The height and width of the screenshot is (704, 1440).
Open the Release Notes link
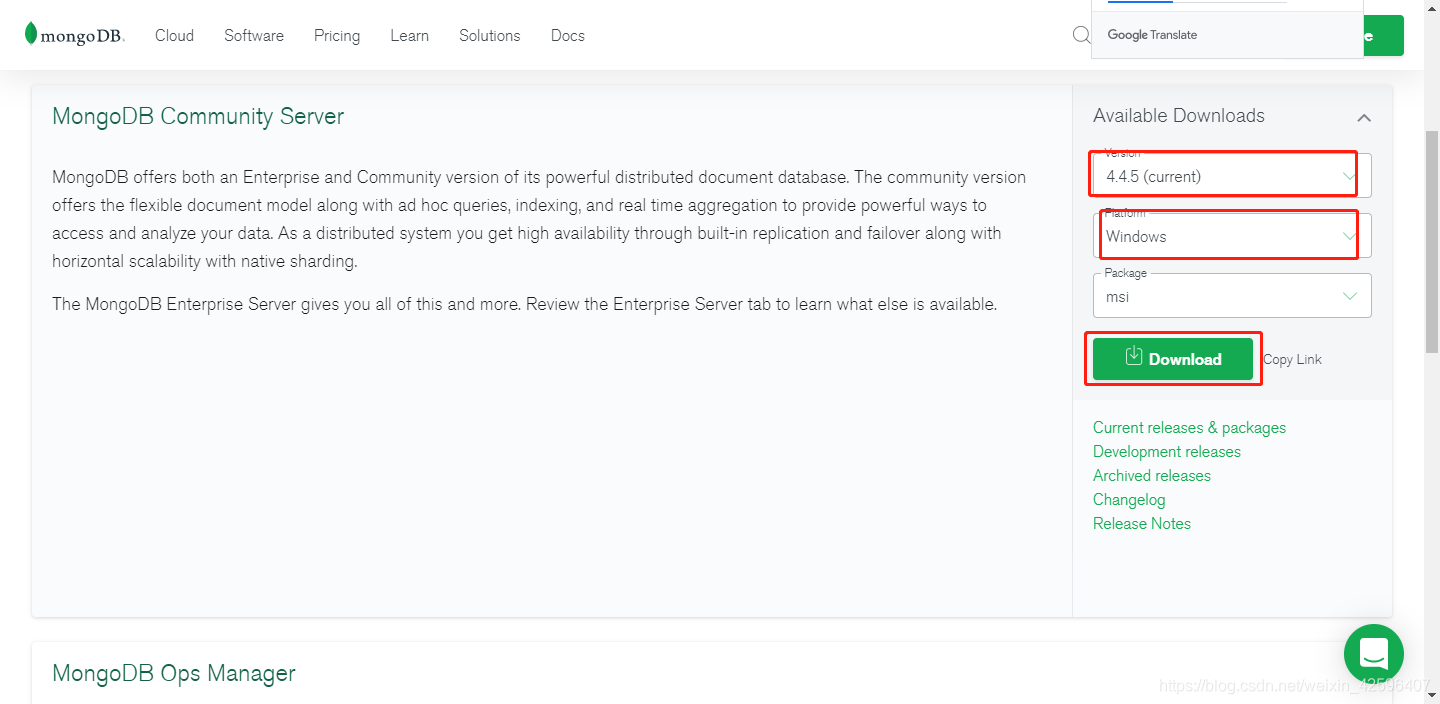pos(1141,524)
